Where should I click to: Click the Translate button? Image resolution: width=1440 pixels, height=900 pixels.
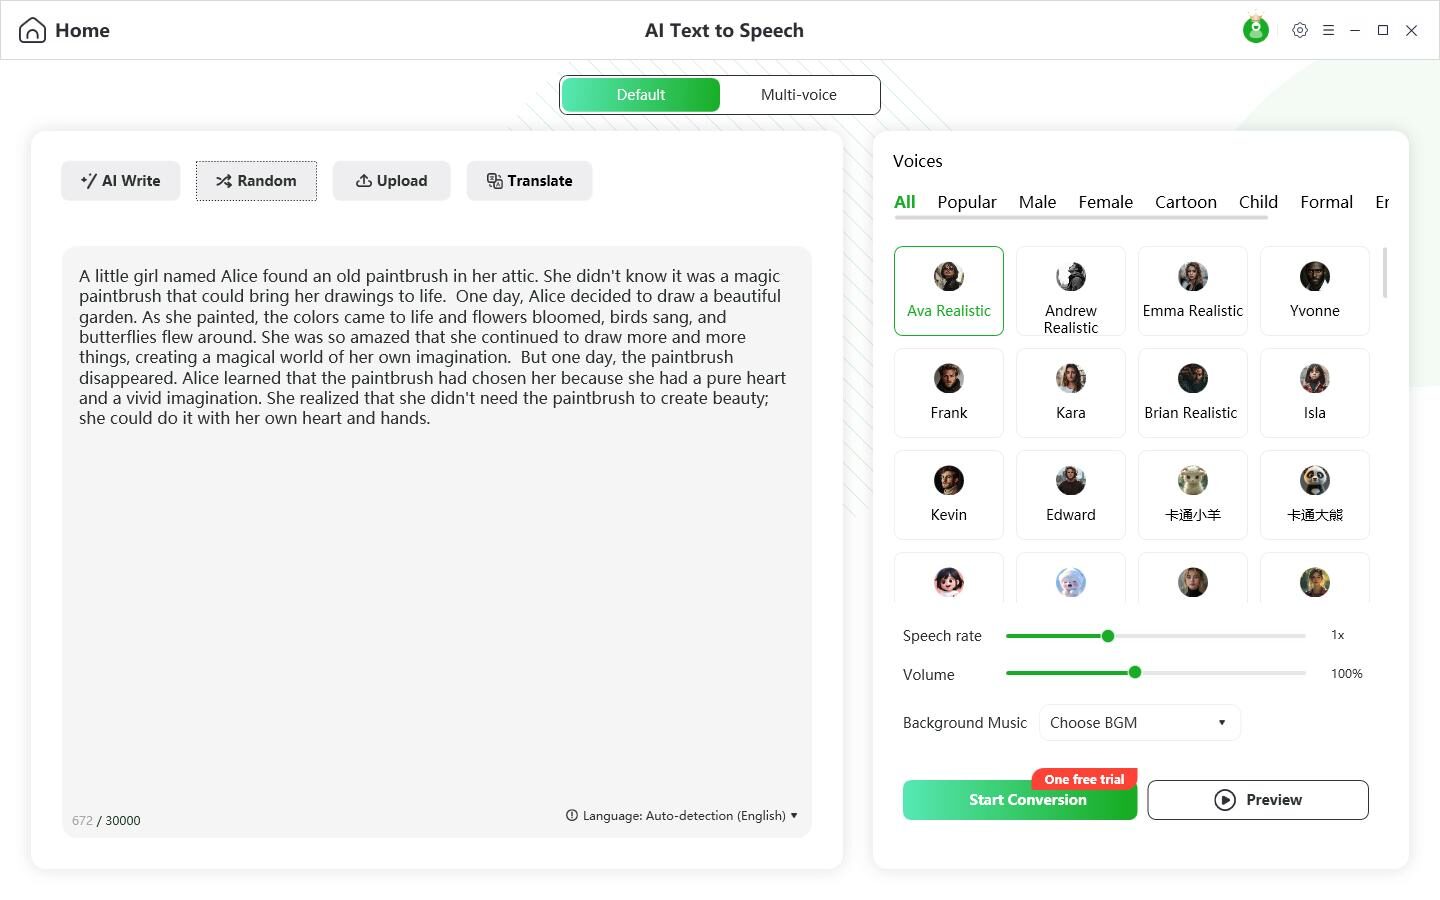530,181
